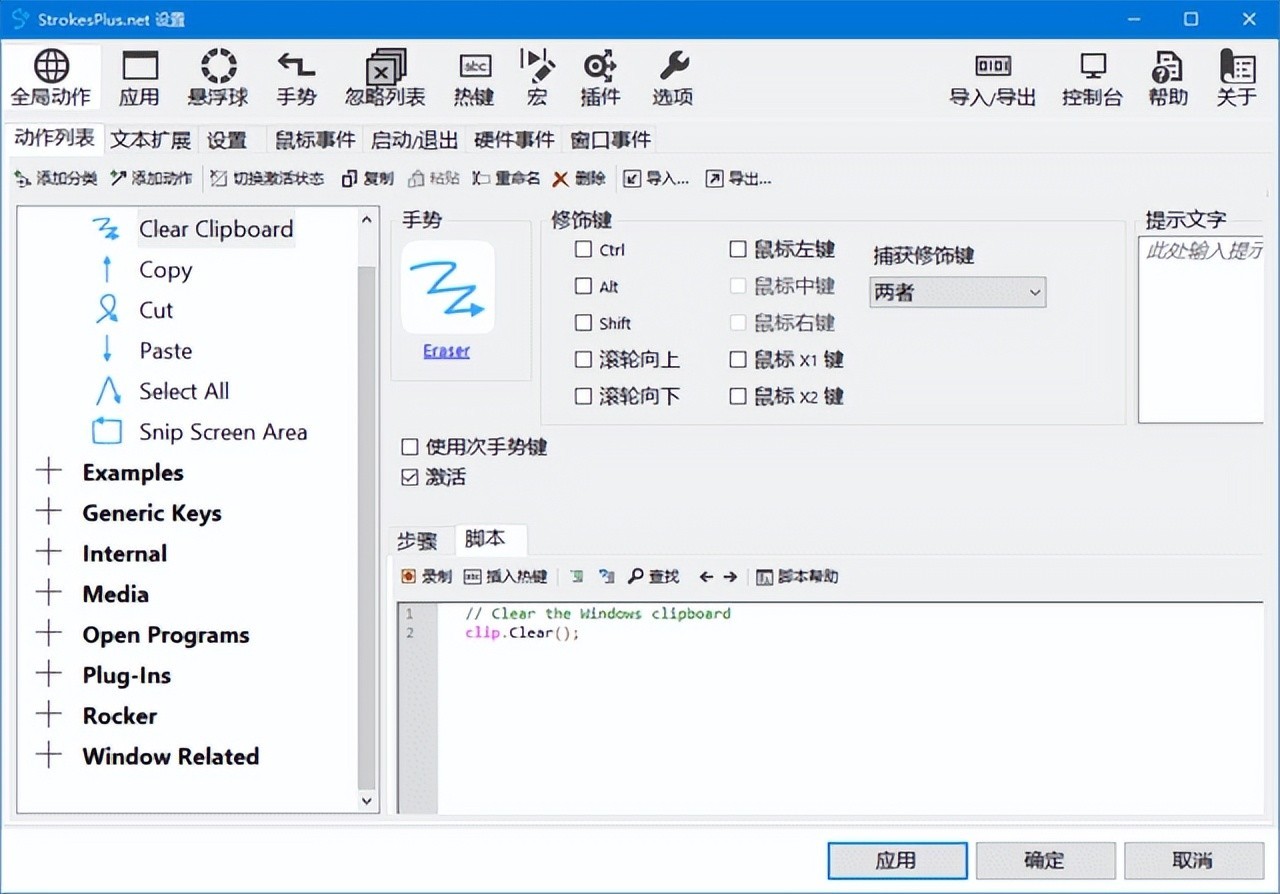Viewport: 1280px width, 894px height.
Task: Click 导入... in the action toolbar
Action: [657, 179]
